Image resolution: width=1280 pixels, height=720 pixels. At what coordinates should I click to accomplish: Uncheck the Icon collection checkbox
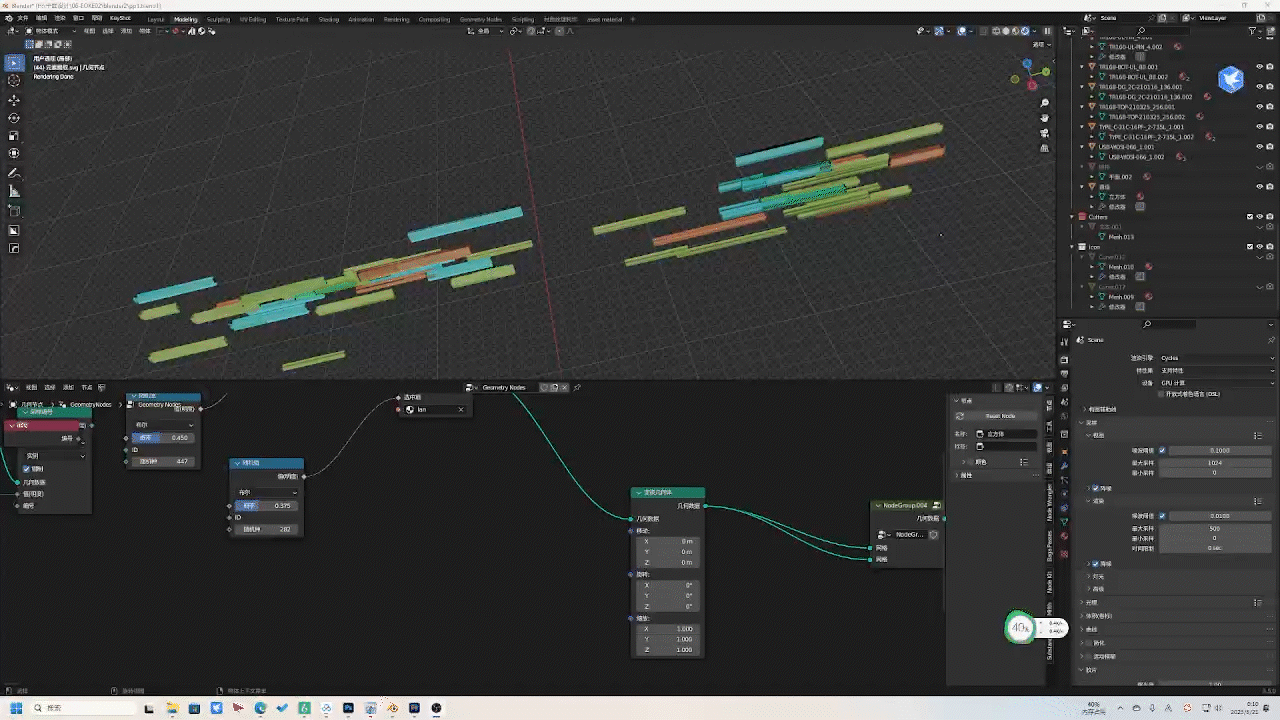click(1250, 246)
